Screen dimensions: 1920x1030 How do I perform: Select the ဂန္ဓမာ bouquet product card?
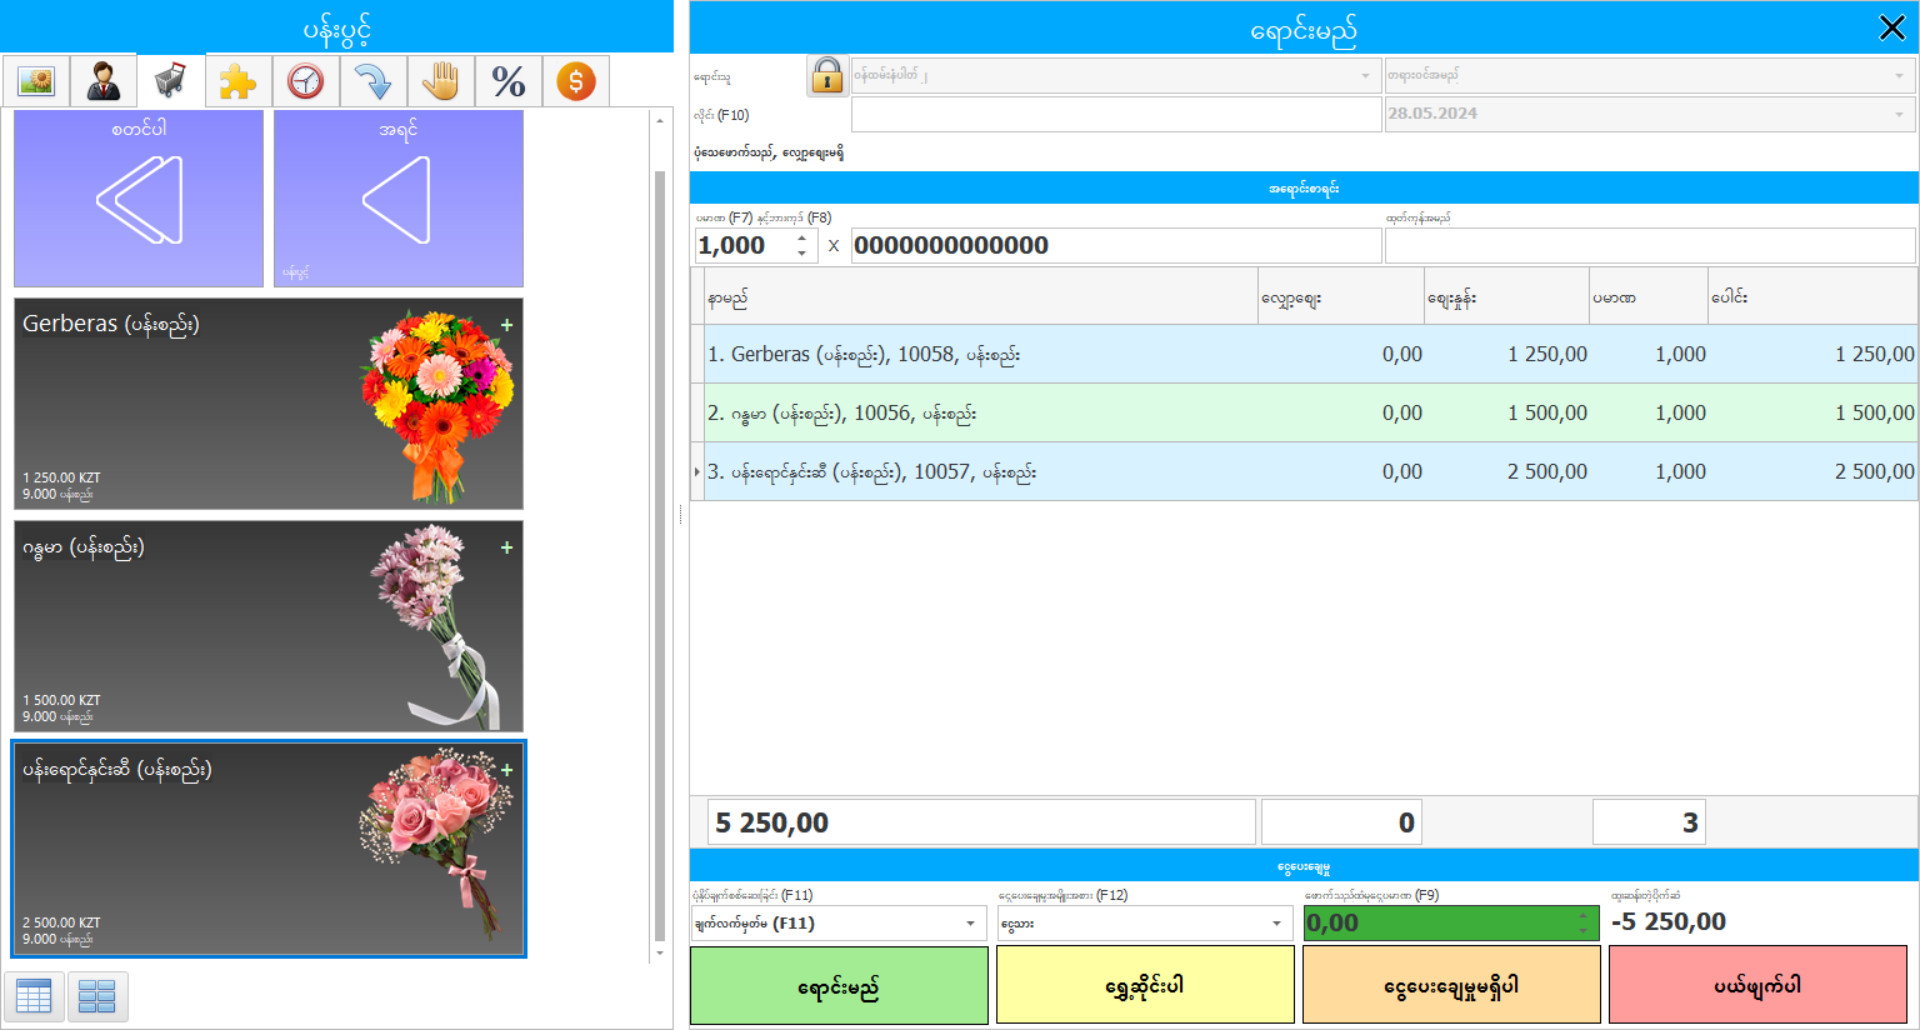(268, 626)
